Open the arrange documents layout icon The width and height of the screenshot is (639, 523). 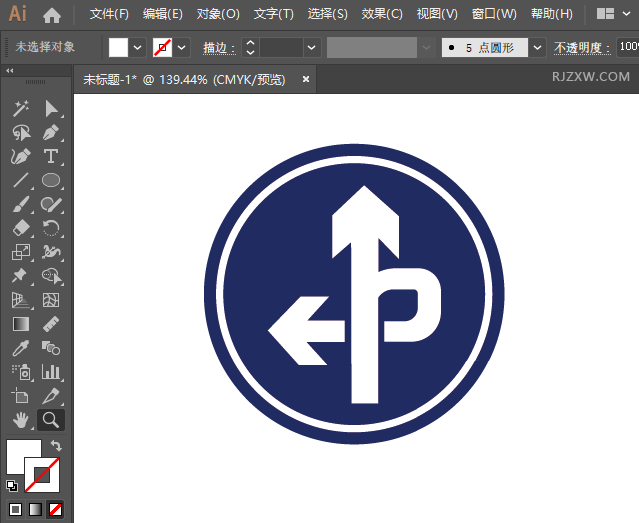pos(605,14)
